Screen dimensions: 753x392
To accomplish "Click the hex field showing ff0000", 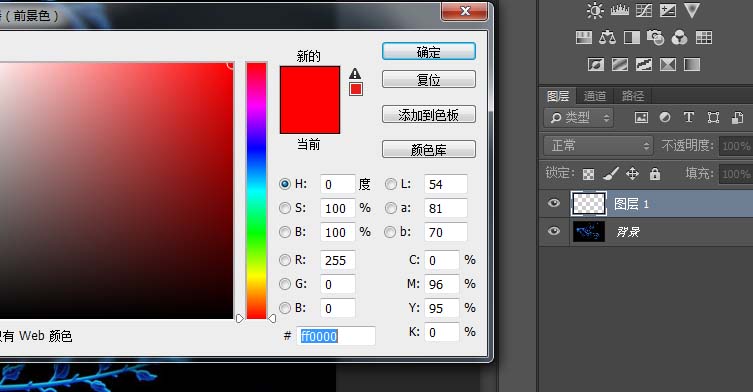I will tap(336, 336).
